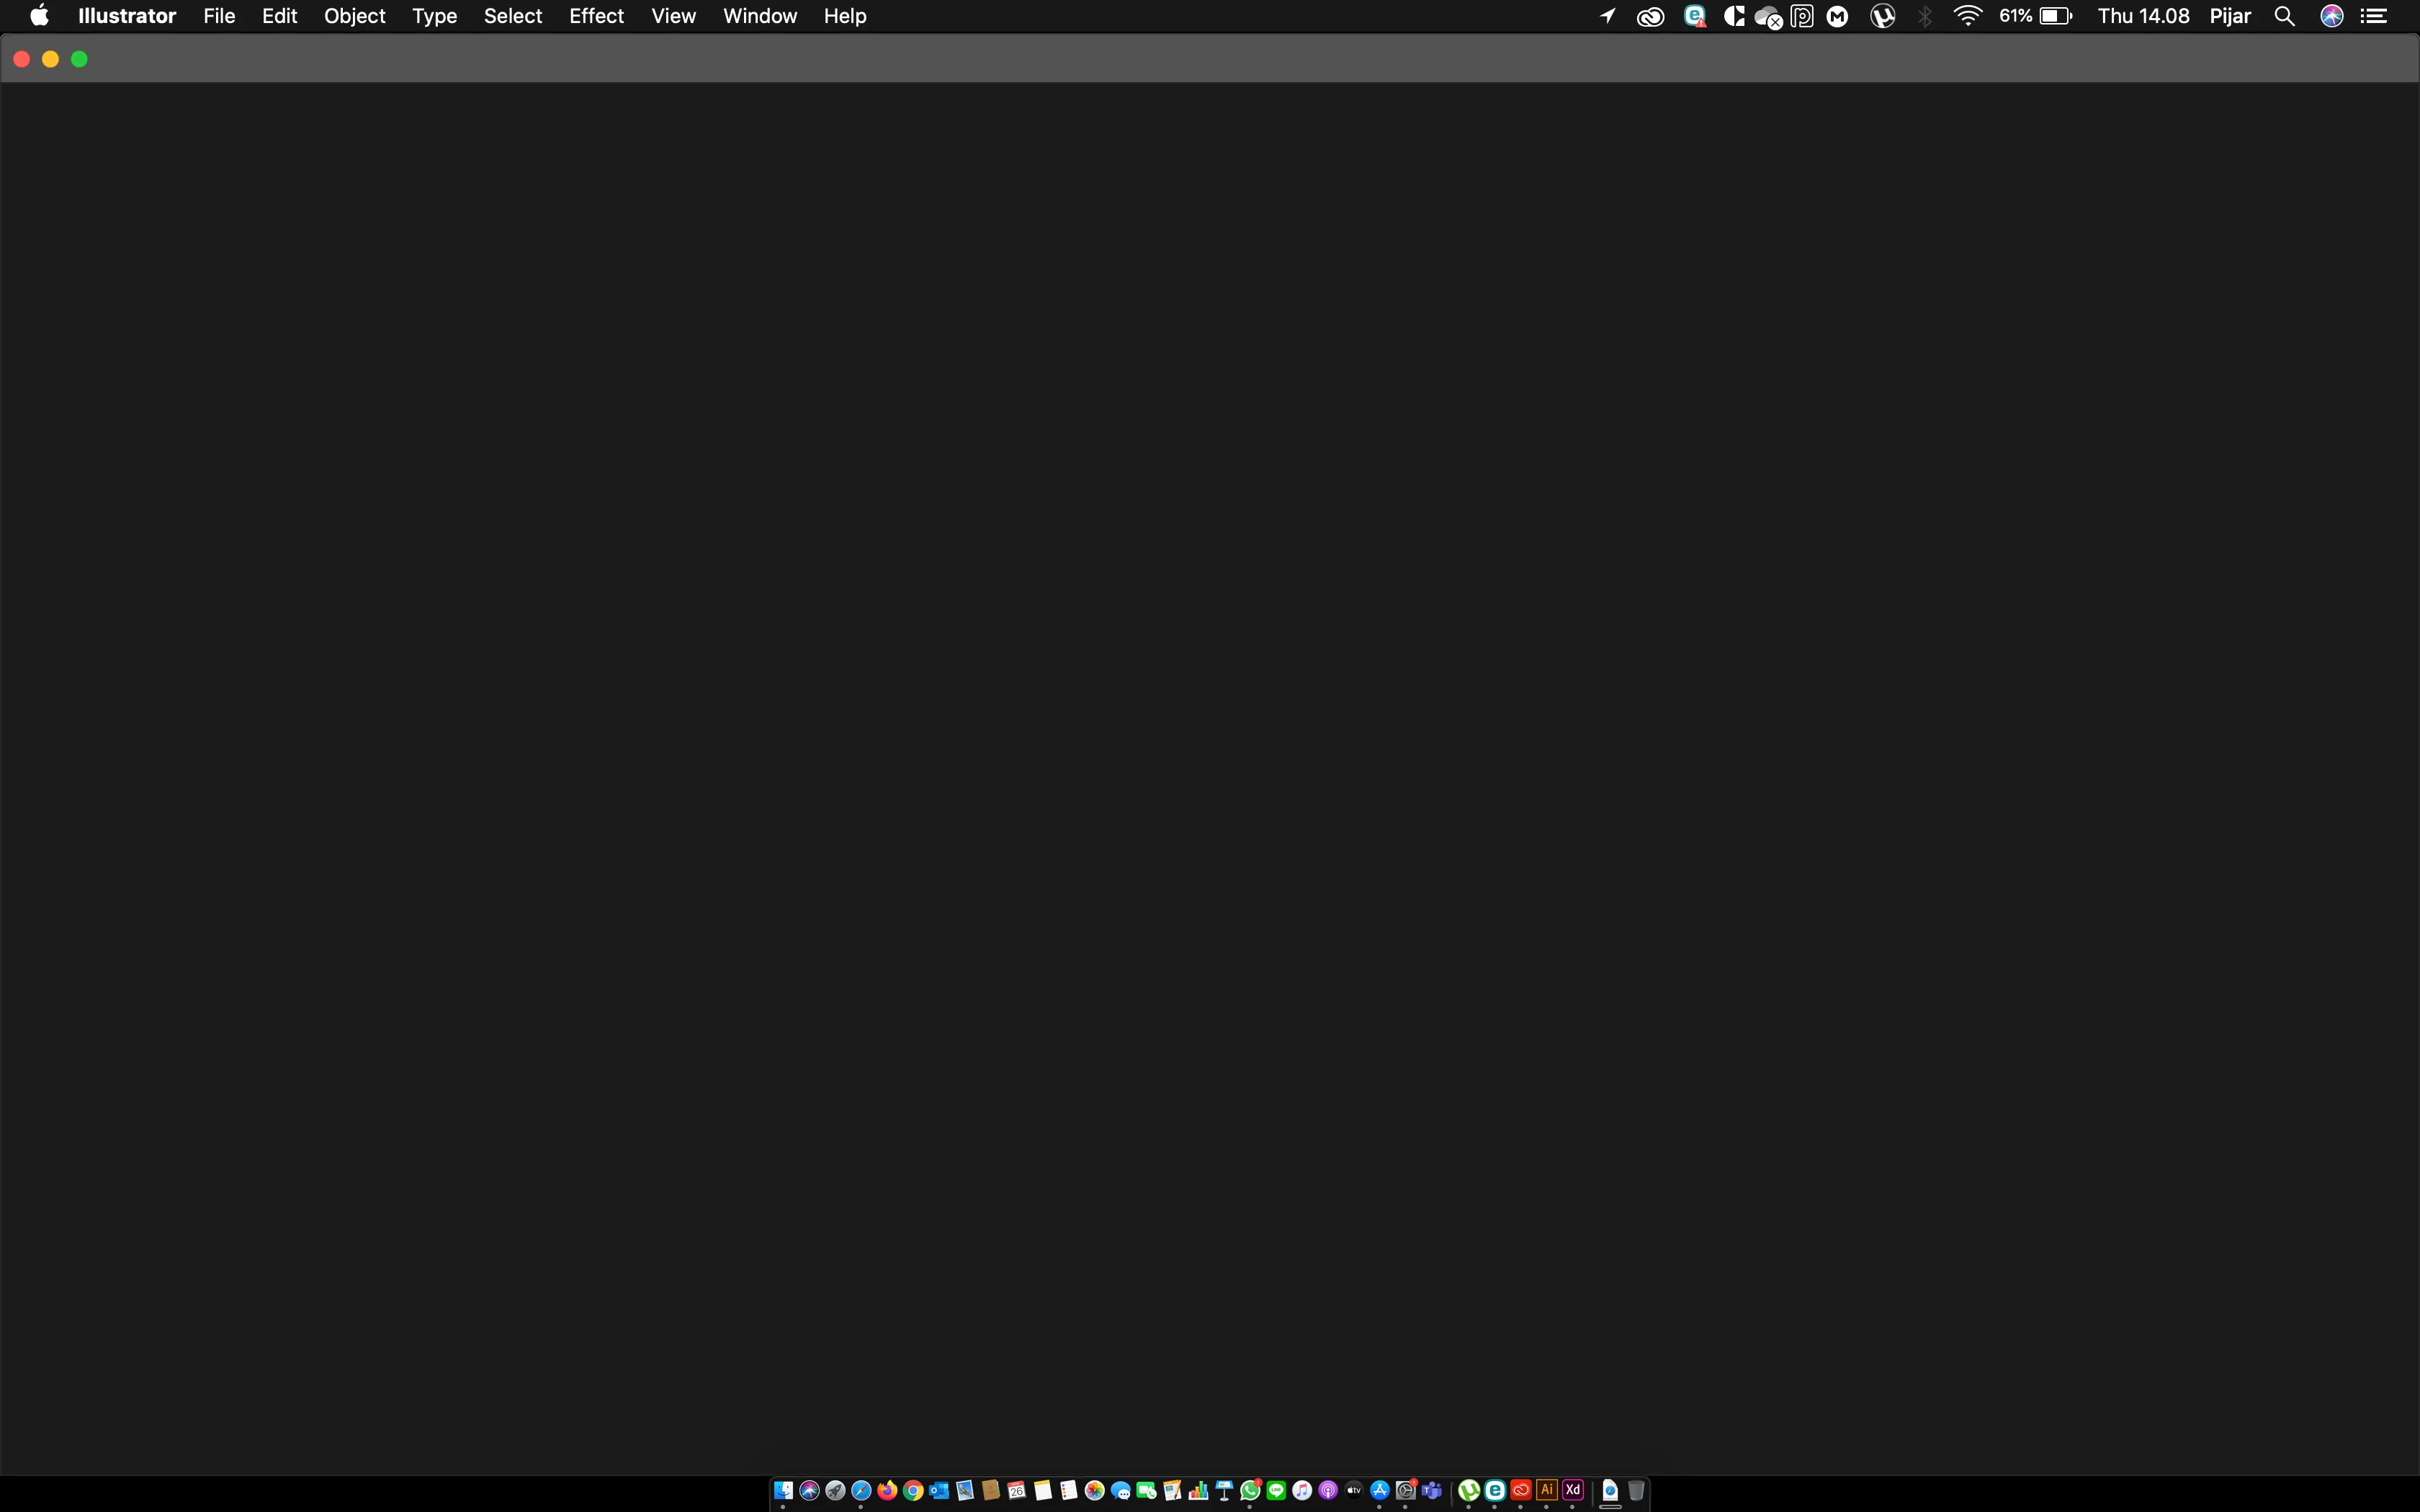Open Siri from the menu bar

(x=2332, y=16)
